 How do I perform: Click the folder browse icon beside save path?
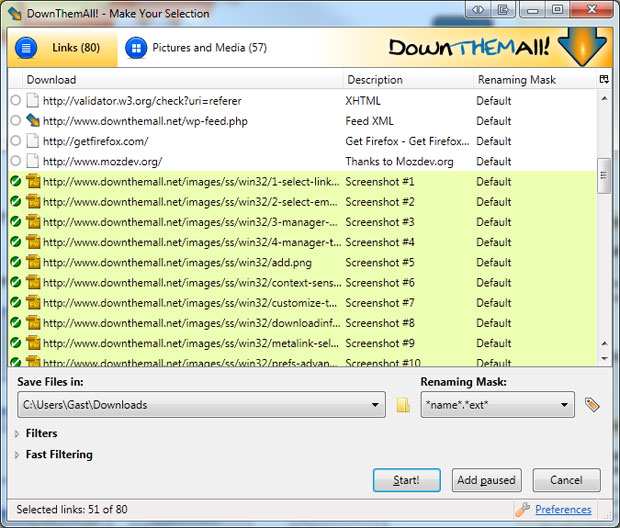403,405
